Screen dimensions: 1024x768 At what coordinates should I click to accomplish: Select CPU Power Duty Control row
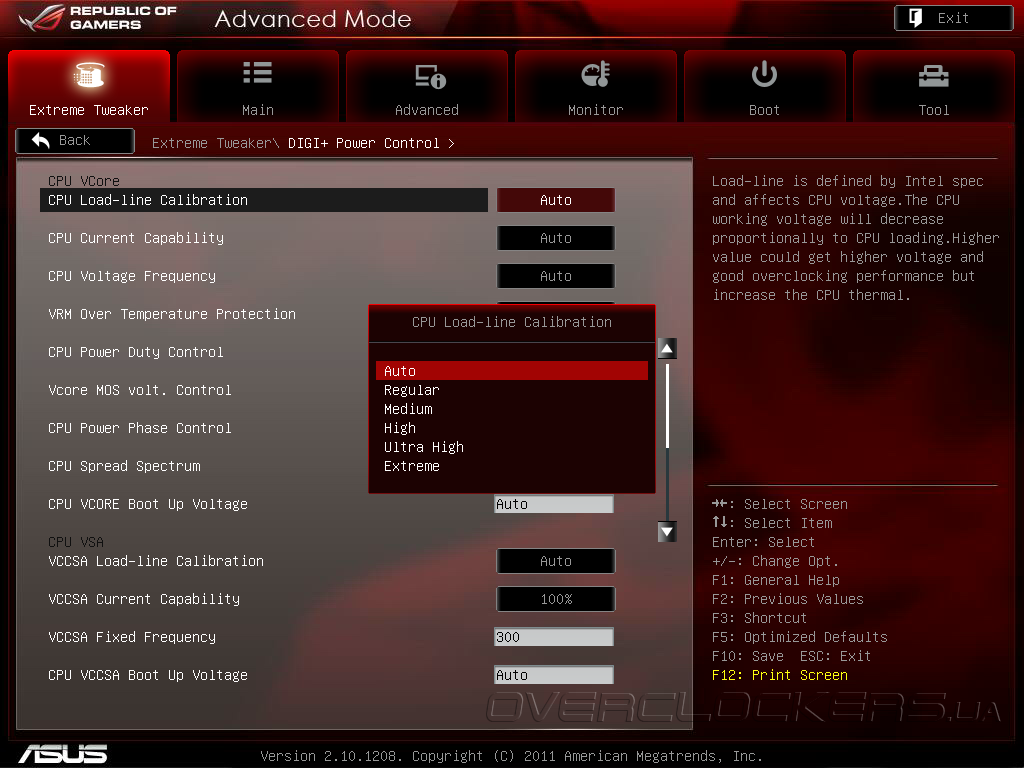pyautogui.click(x=136, y=352)
